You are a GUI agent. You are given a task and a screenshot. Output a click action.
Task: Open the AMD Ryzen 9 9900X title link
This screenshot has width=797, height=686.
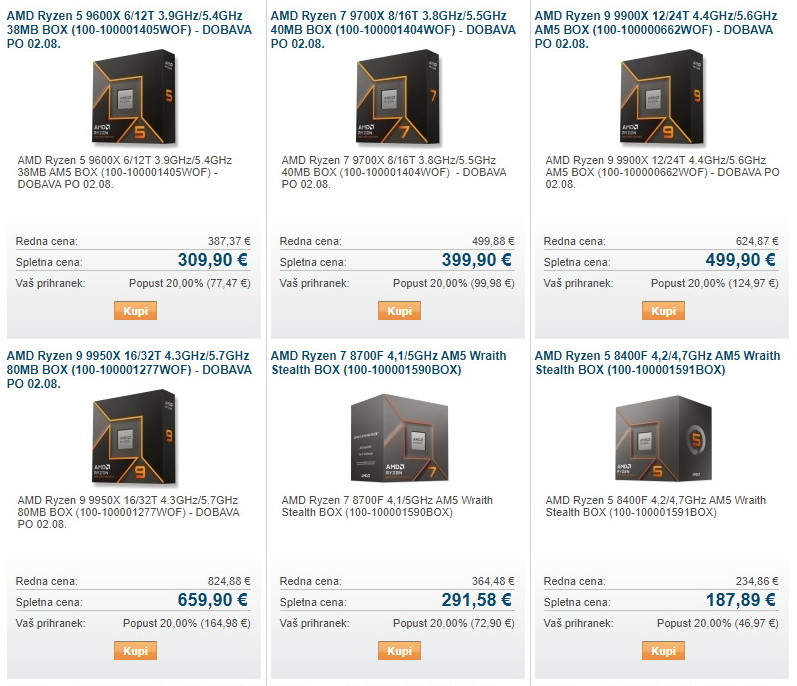coord(656,29)
